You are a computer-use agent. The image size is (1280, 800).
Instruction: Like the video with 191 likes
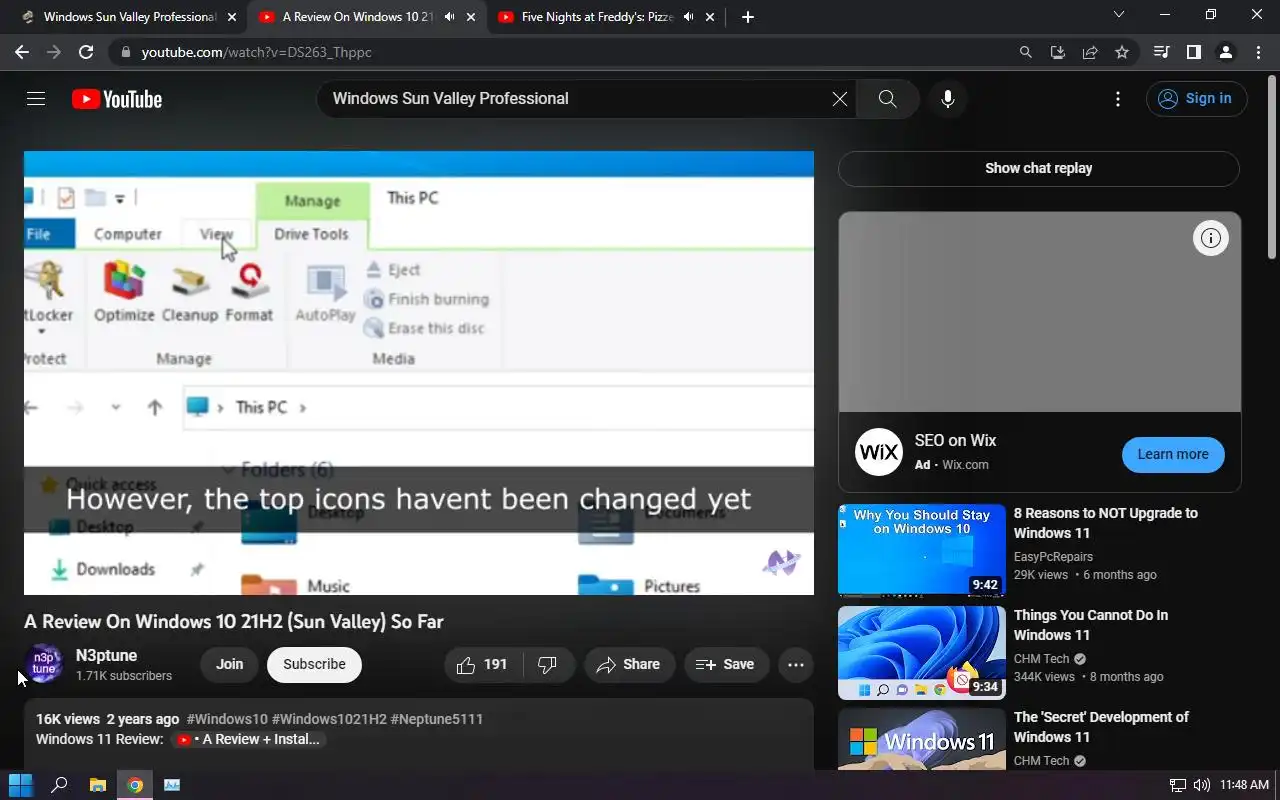pyautogui.click(x=482, y=664)
